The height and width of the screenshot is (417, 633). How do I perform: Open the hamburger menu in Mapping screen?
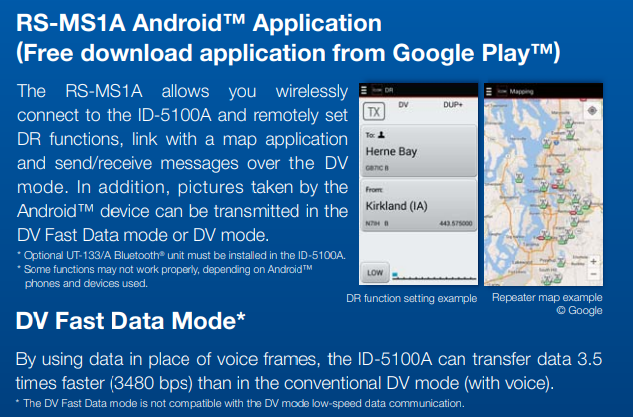point(489,90)
